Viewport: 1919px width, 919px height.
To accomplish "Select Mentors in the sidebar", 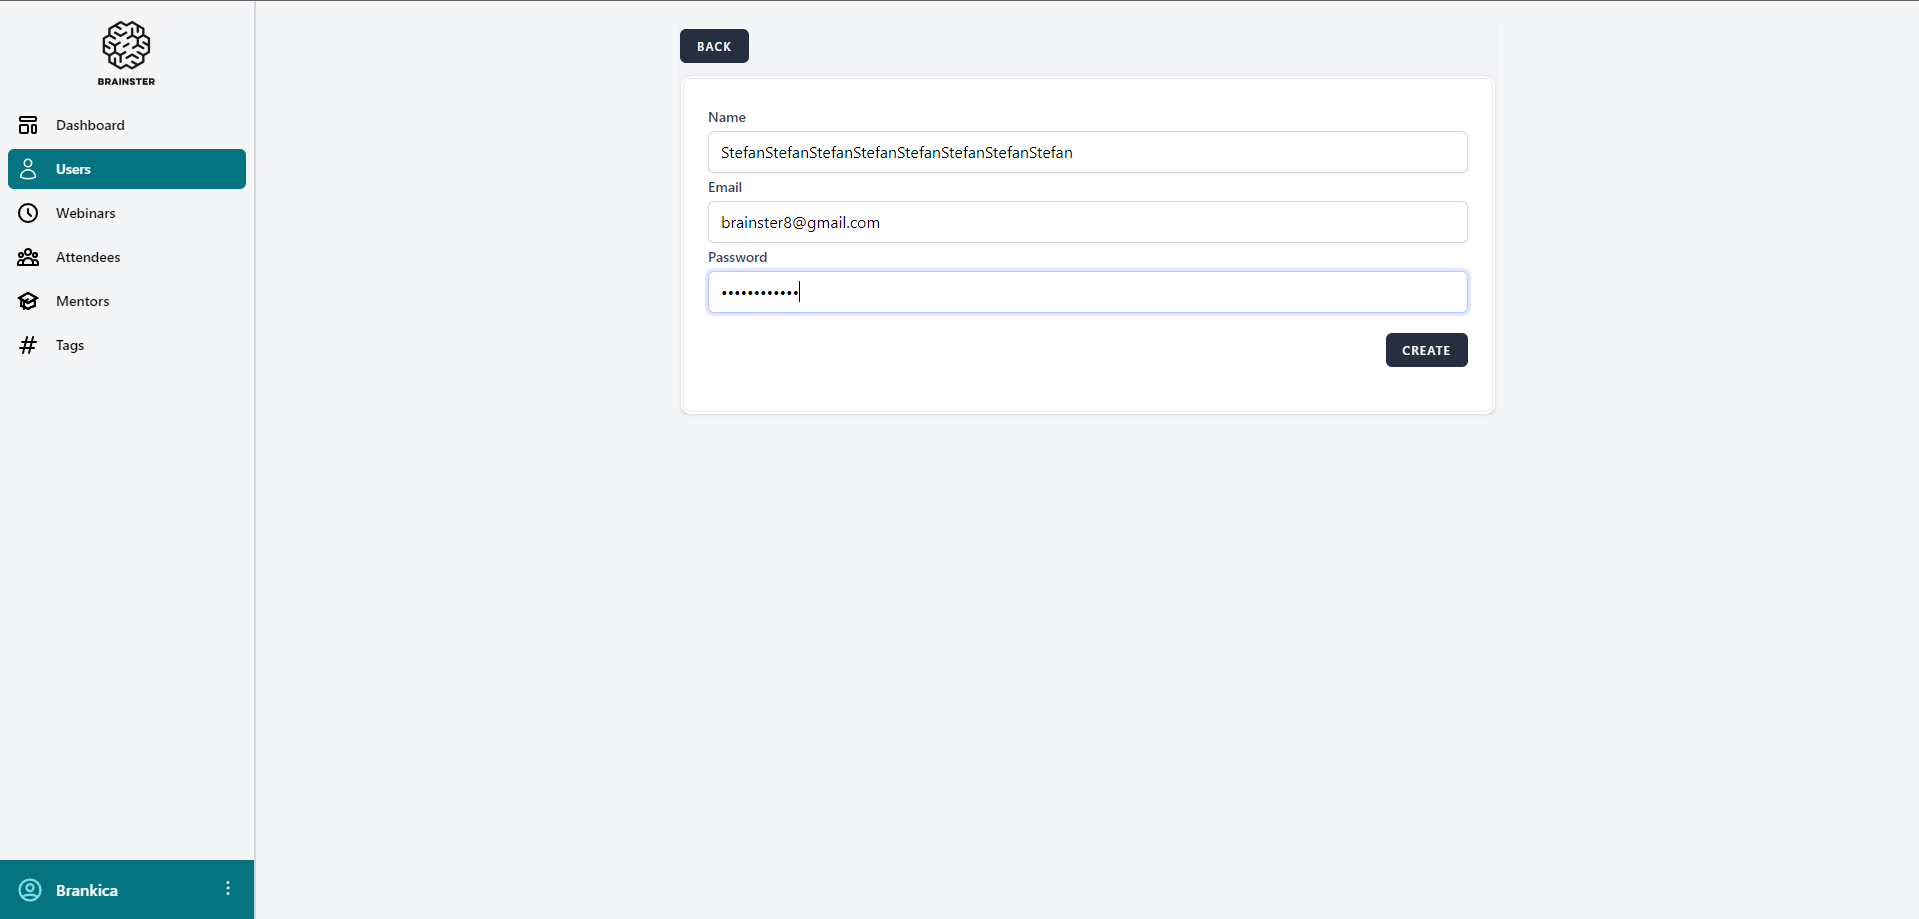I will point(83,301).
